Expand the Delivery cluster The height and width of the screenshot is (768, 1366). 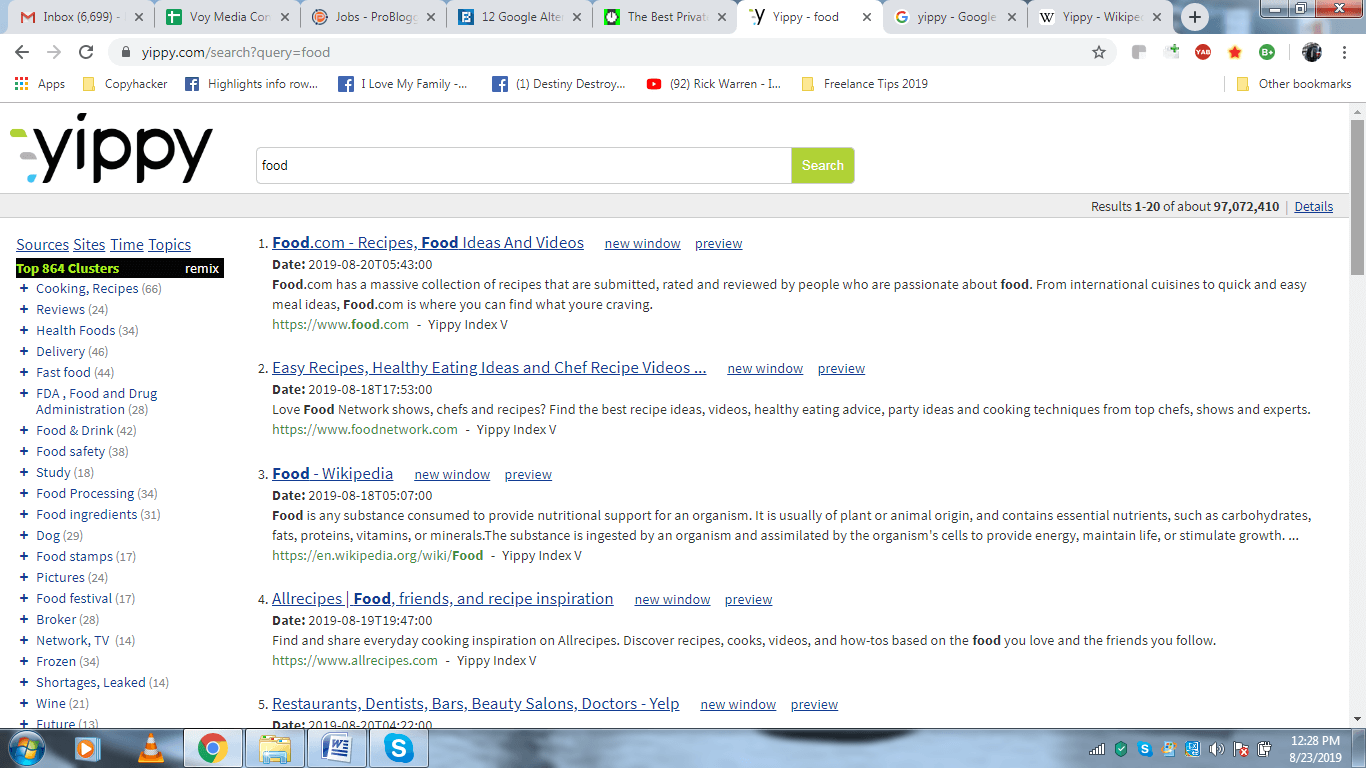click(23, 351)
